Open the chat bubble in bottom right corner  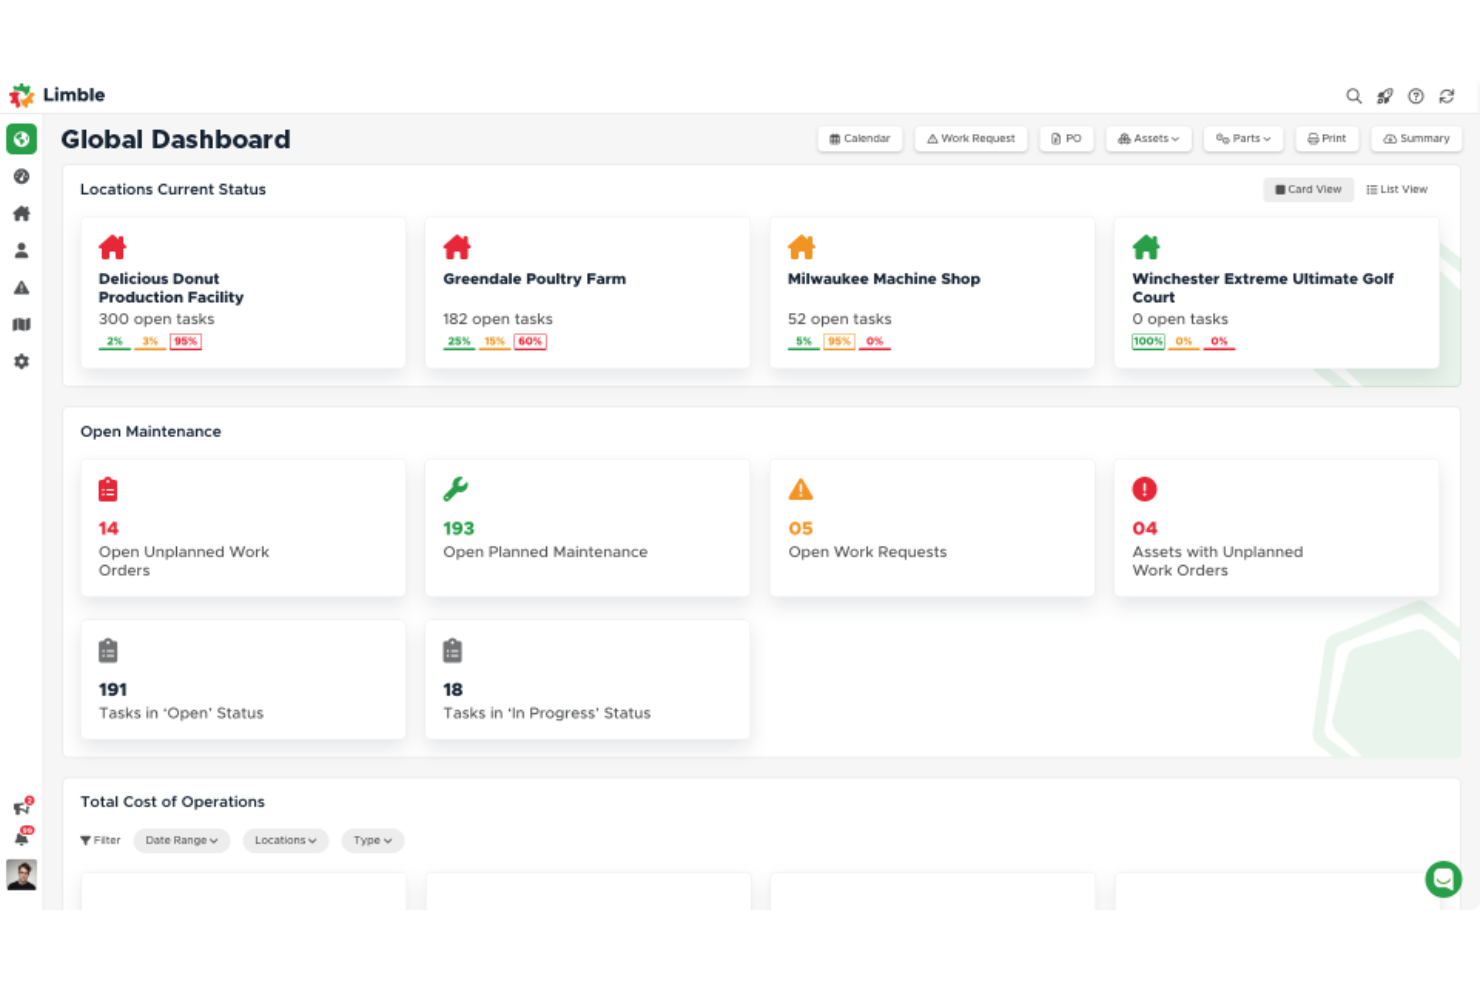coord(1443,879)
